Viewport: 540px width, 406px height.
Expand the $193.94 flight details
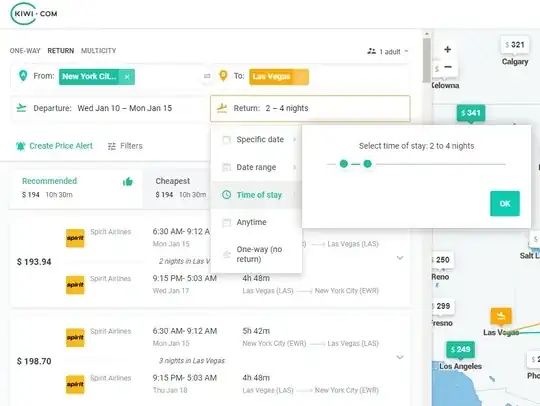click(x=400, y=258)
